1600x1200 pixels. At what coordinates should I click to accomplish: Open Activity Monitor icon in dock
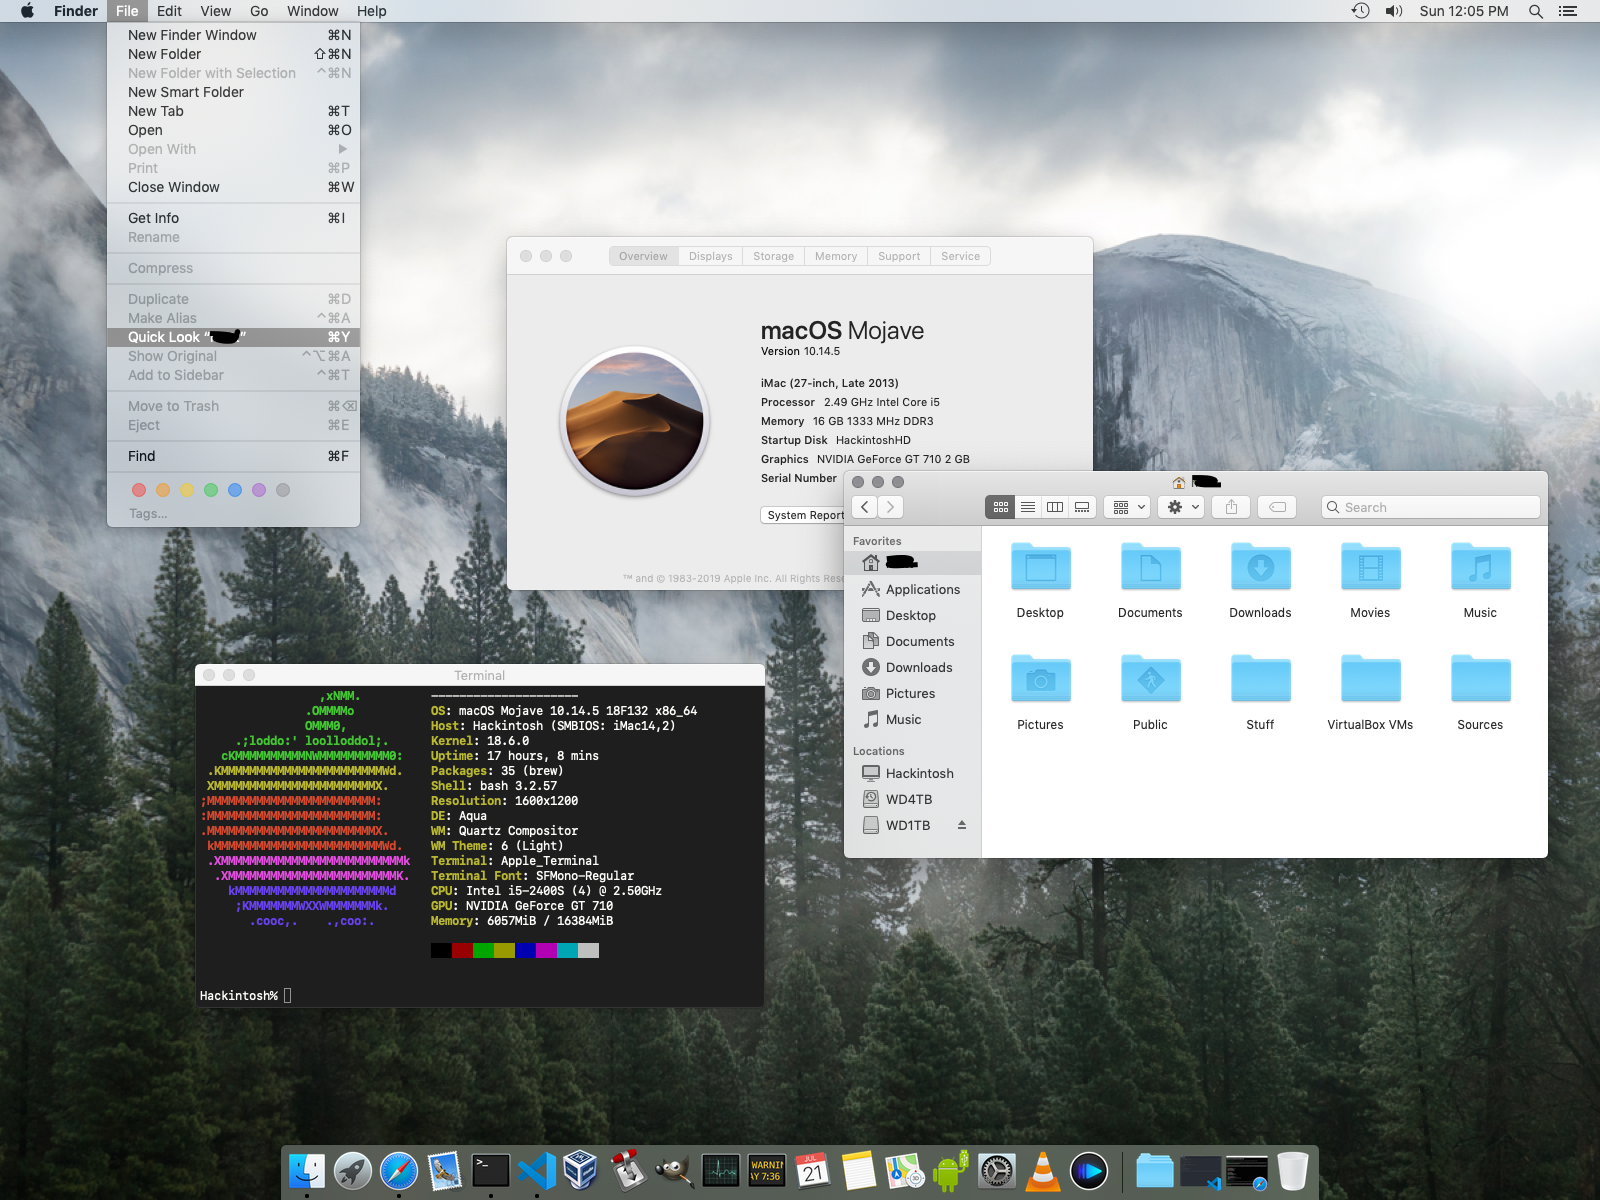pos(721,1171)
